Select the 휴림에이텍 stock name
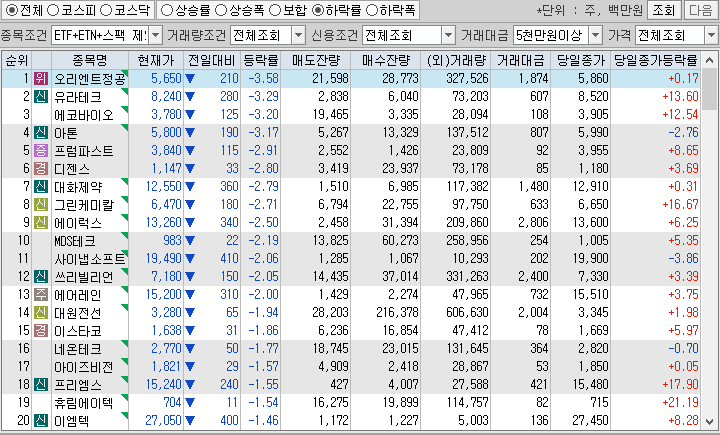The height and width of the screenshot is (435, 720). (x=84, y=403)
